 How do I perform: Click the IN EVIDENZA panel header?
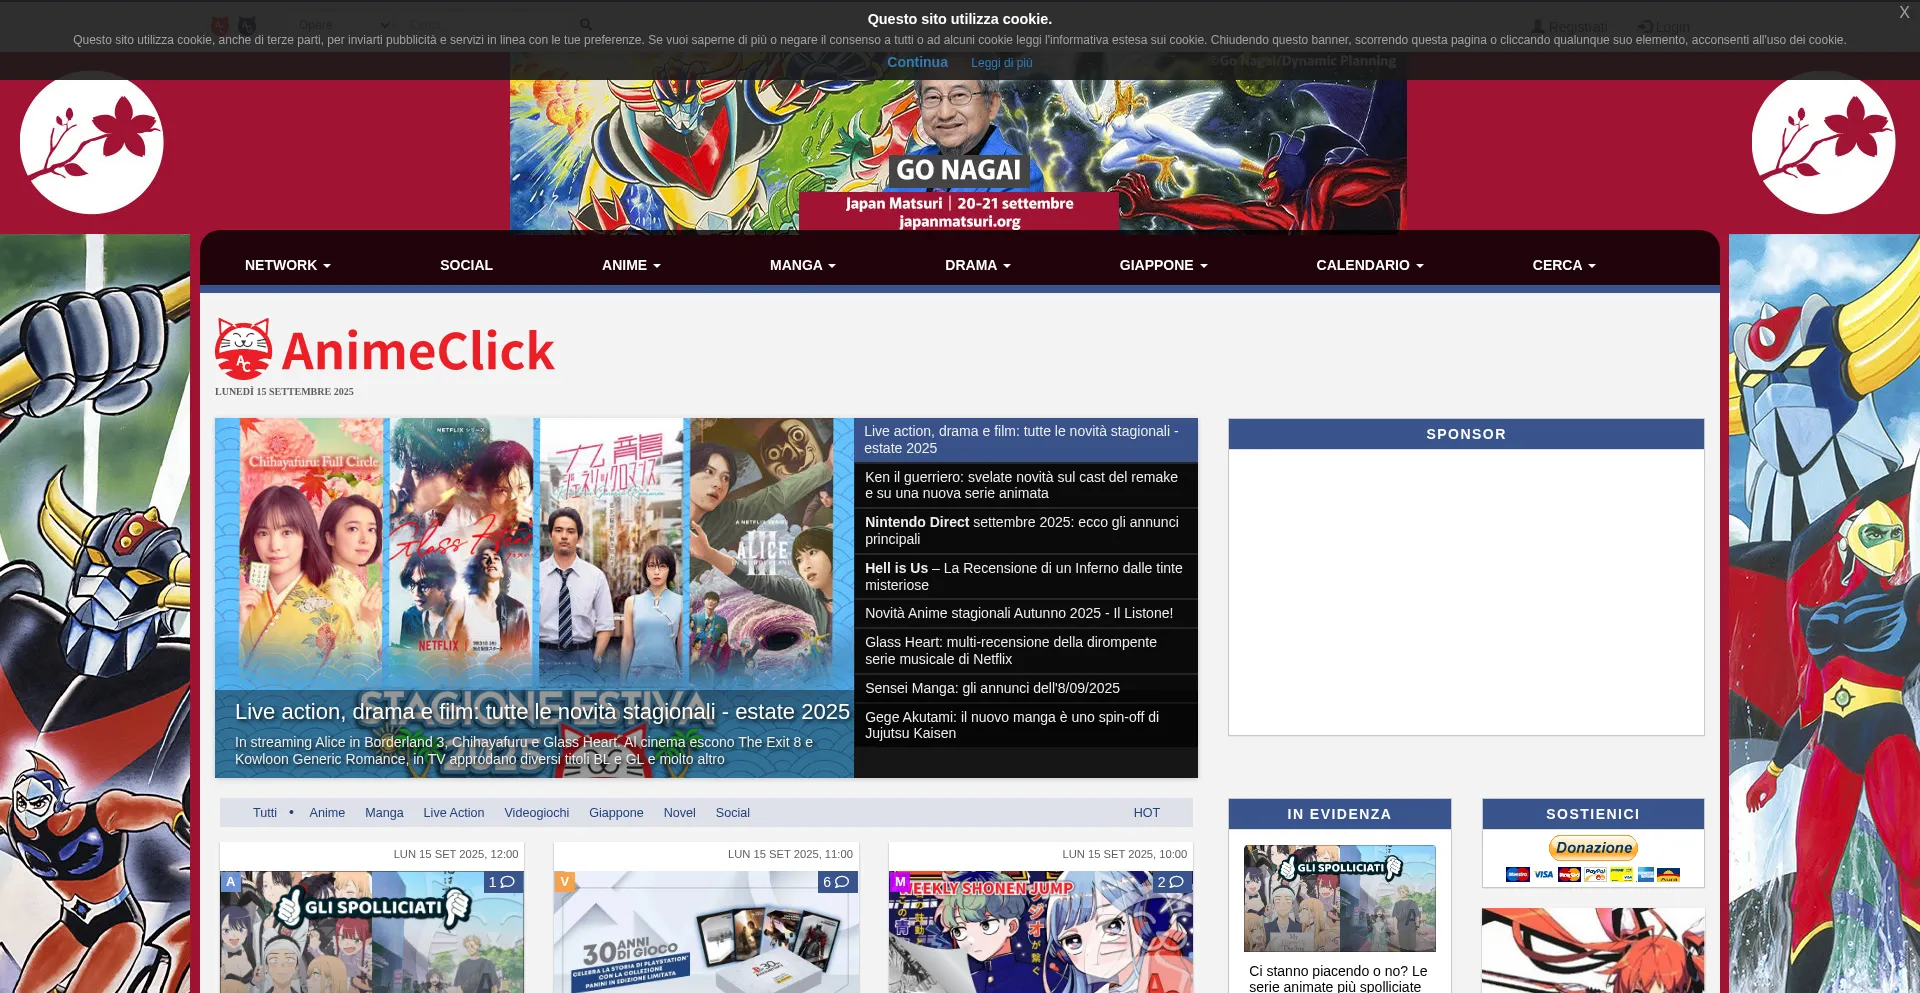point(1339,814)
